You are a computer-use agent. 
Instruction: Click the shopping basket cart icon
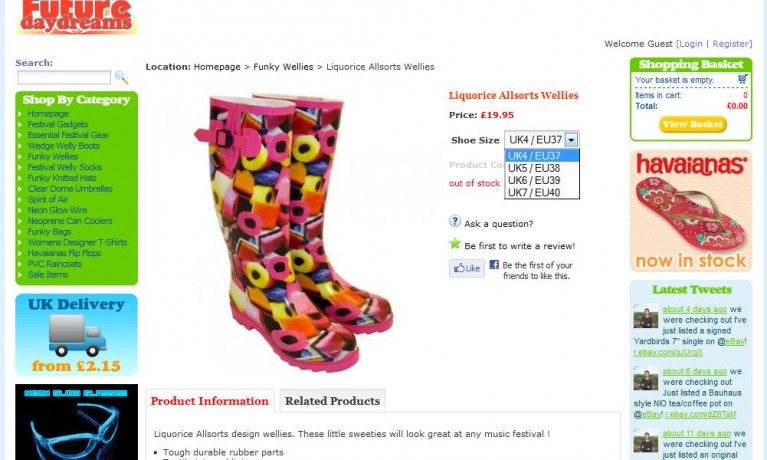click(743, 79)
